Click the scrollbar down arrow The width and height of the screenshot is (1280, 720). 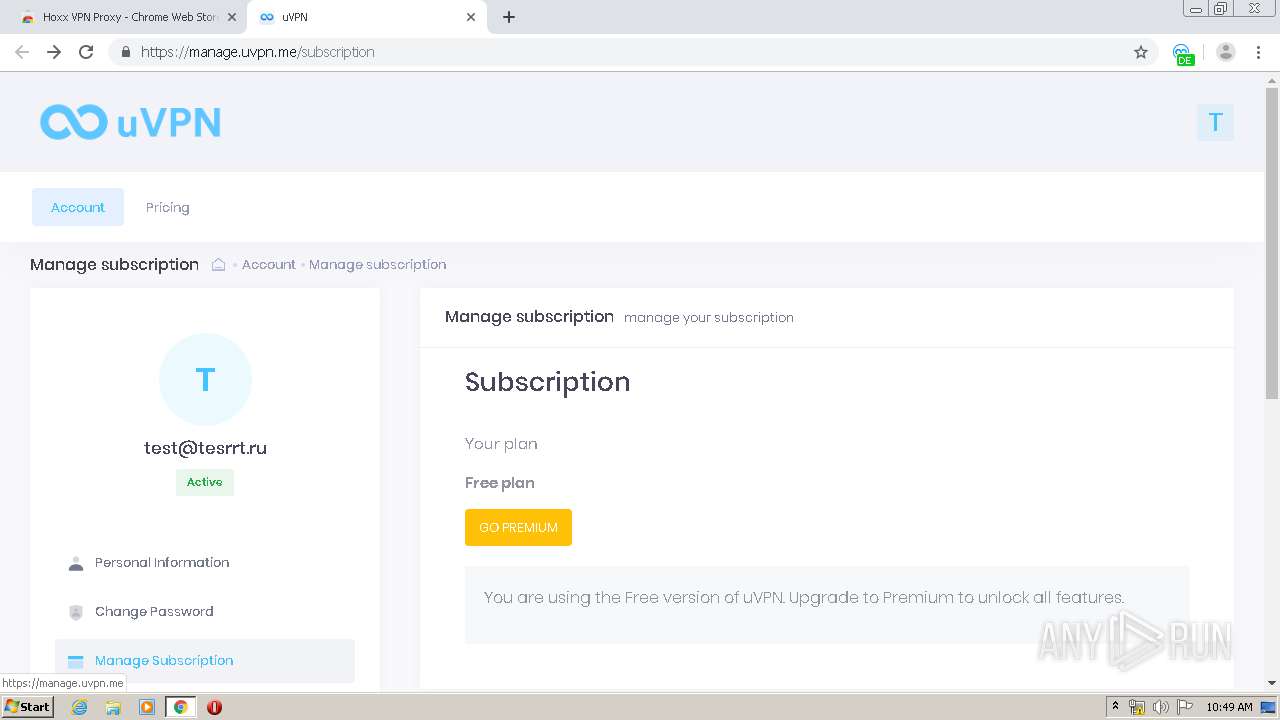point(1271,683)
